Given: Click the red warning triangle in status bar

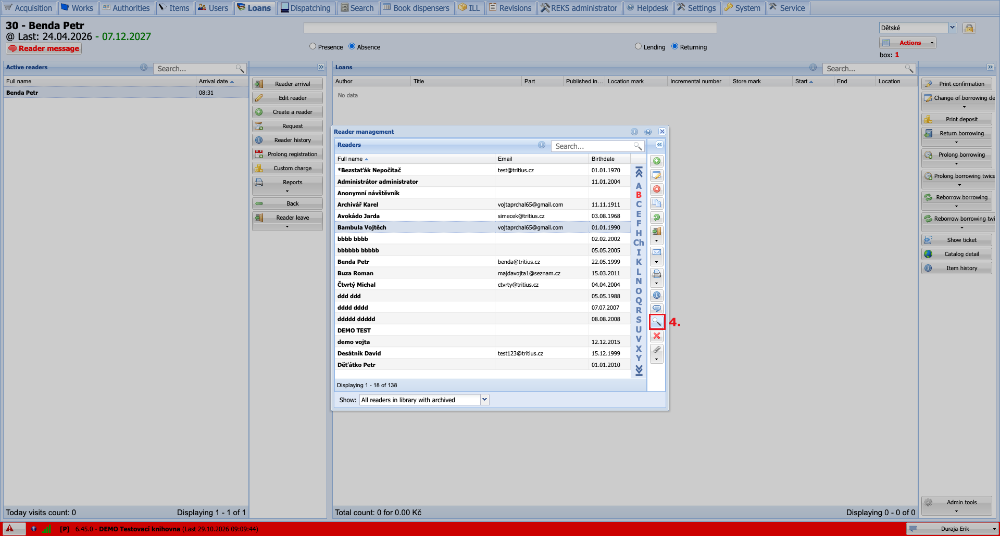Looking at the screenshot, I should pos(11,529).
